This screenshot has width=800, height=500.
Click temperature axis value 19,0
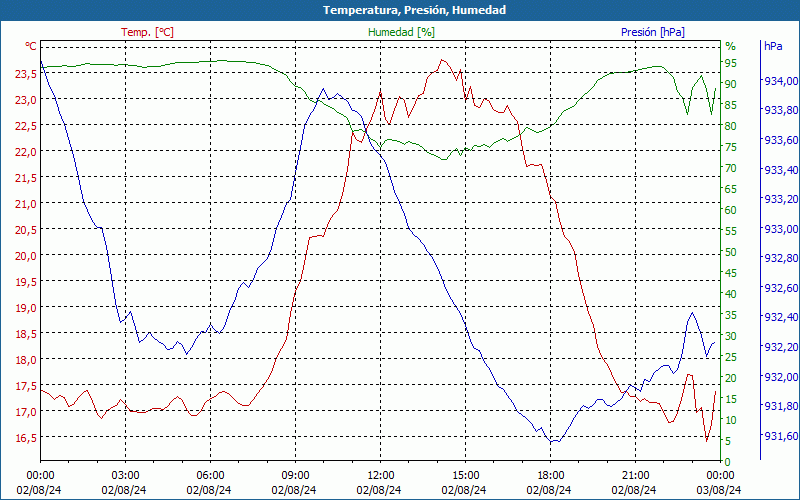pos(26,308)
